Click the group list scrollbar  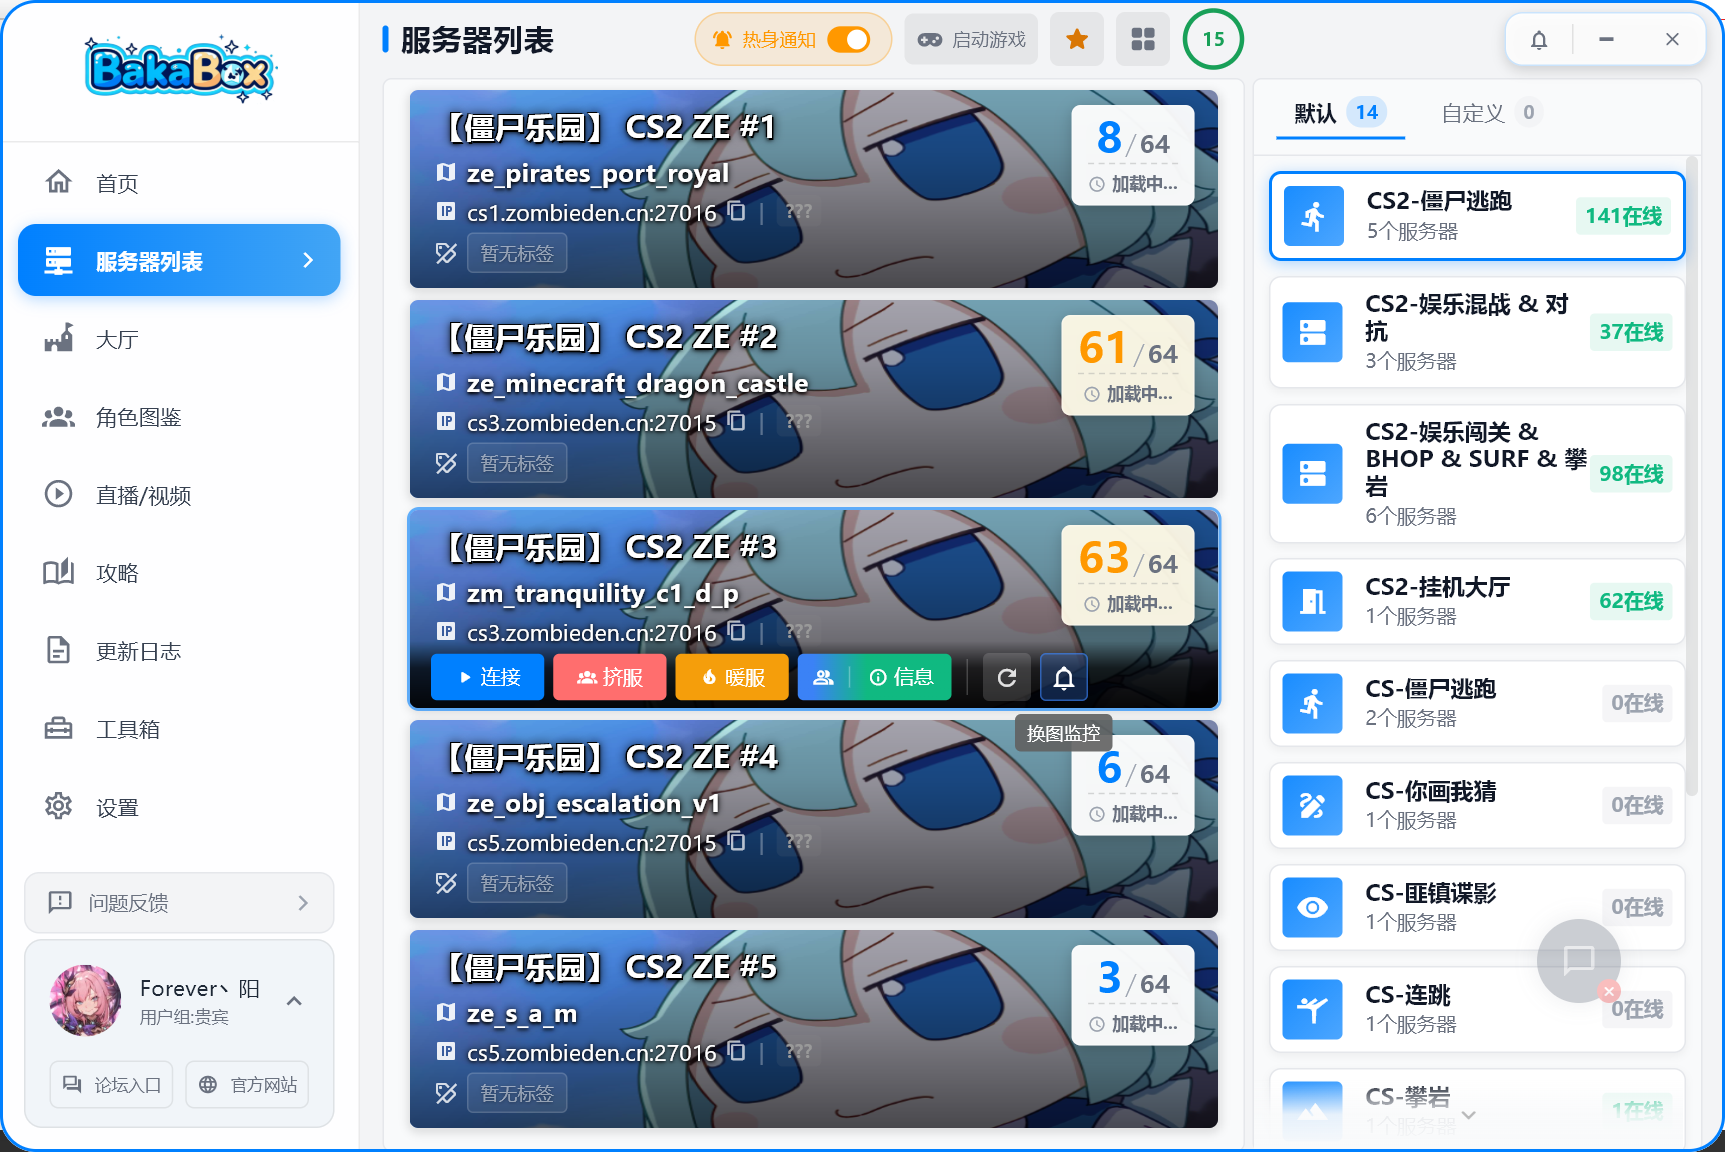(x=1692, y=475)
